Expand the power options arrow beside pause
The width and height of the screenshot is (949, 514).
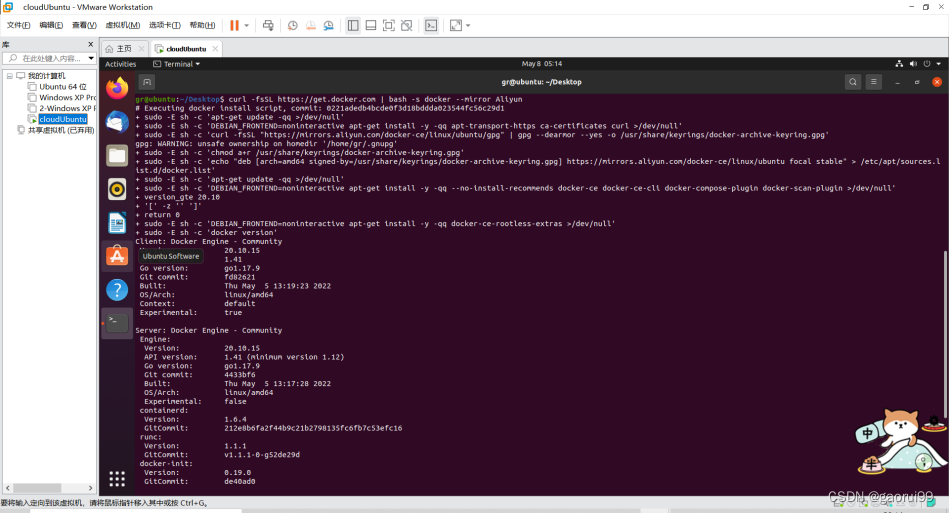click(246, 25)
